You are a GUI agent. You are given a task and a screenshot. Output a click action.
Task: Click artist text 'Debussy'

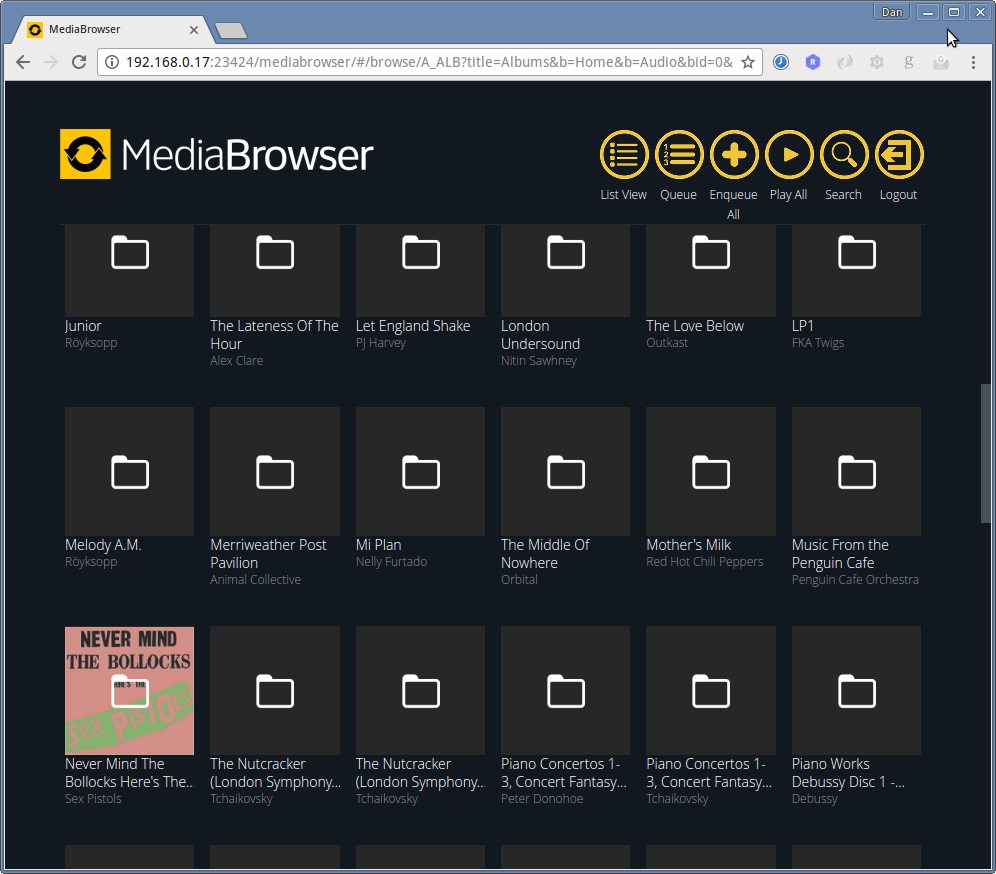814,799
